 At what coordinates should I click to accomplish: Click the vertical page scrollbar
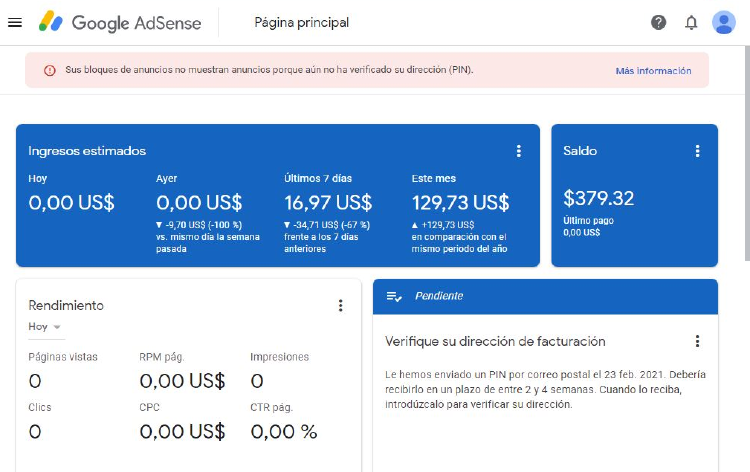click(x=747, y=153)
